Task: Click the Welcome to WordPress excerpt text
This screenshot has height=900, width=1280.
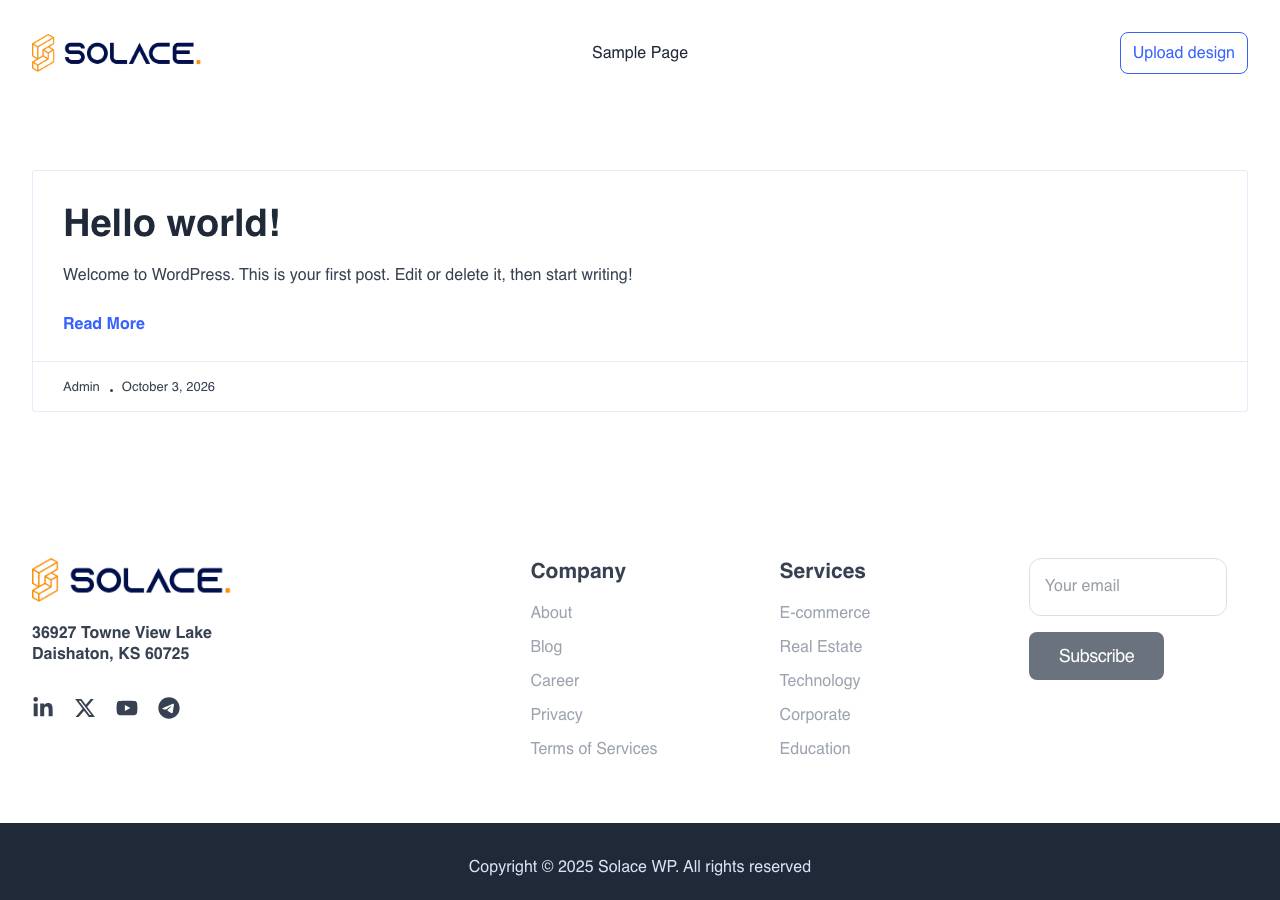Action: point(348,275)
